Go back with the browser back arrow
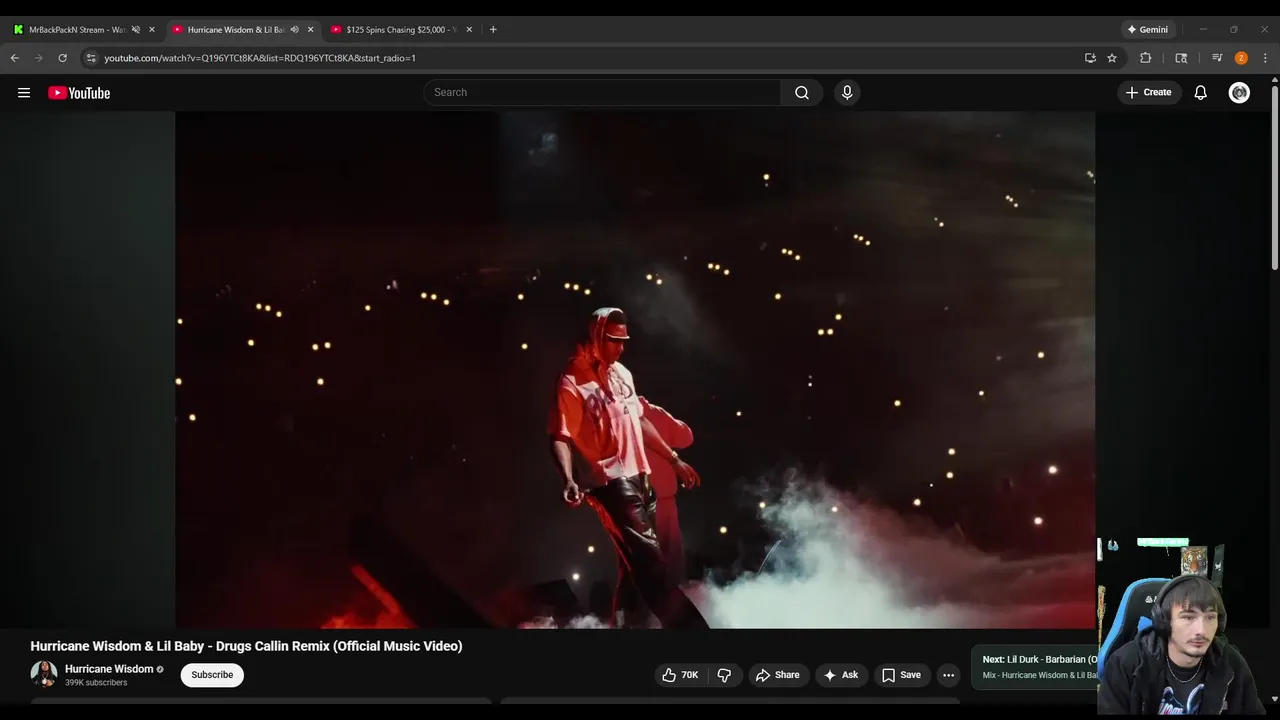The width and height of the screenshot is (1280, 720). (15, 58)
